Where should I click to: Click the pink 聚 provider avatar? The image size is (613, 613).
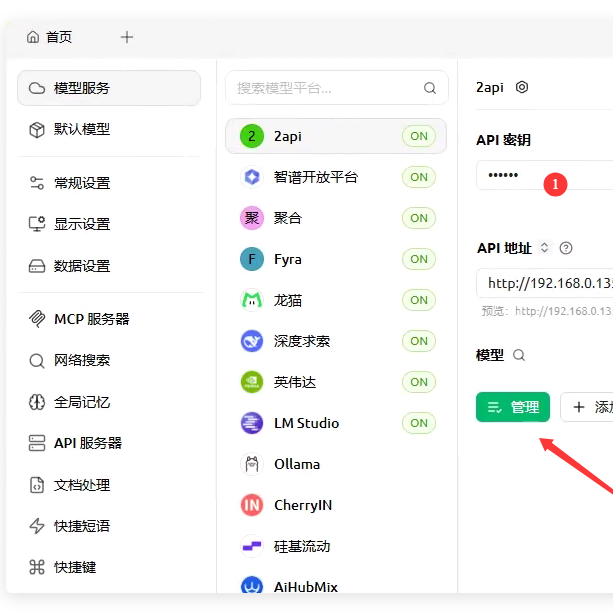tap(252, 218)
